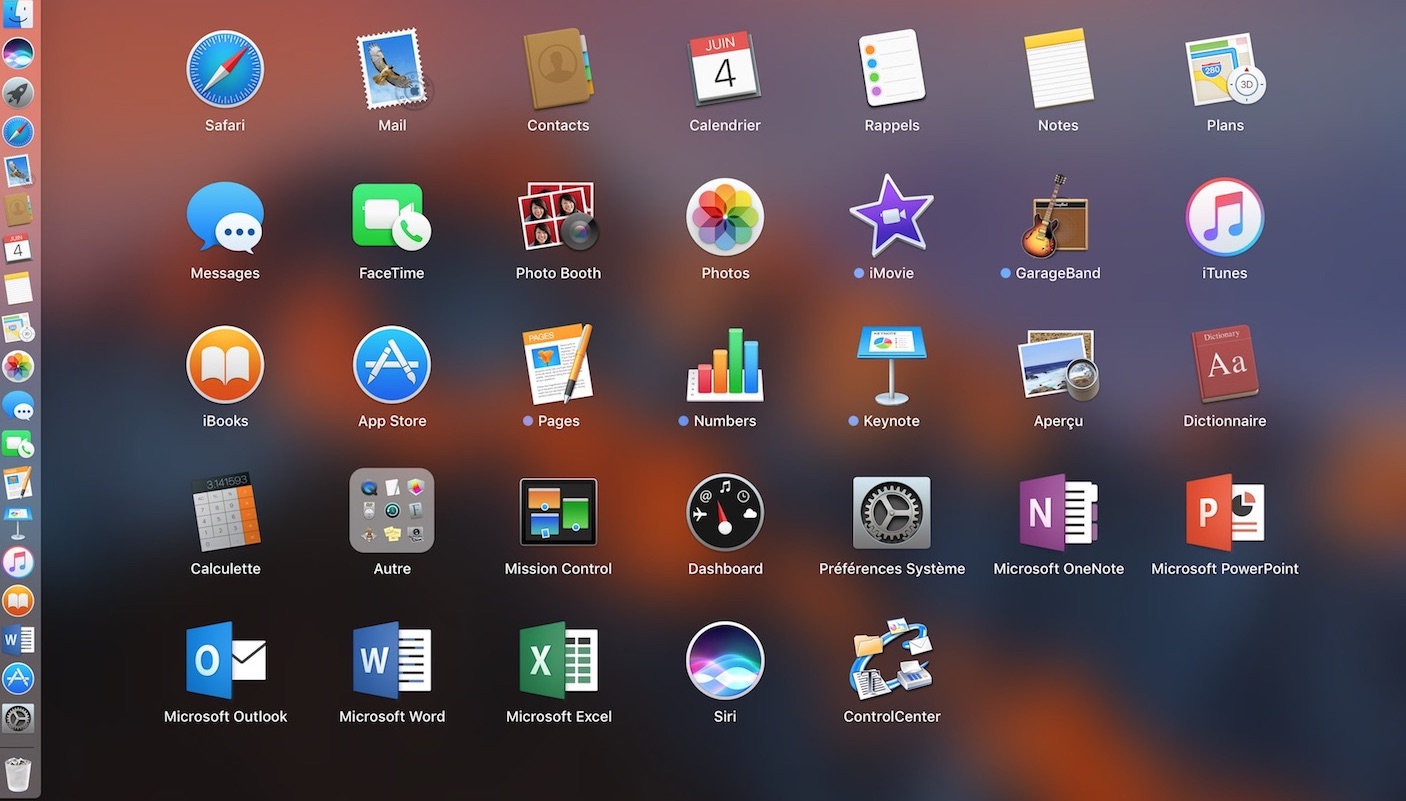
Task: Launch the Mail app
Action: click(x=392, y=69)
